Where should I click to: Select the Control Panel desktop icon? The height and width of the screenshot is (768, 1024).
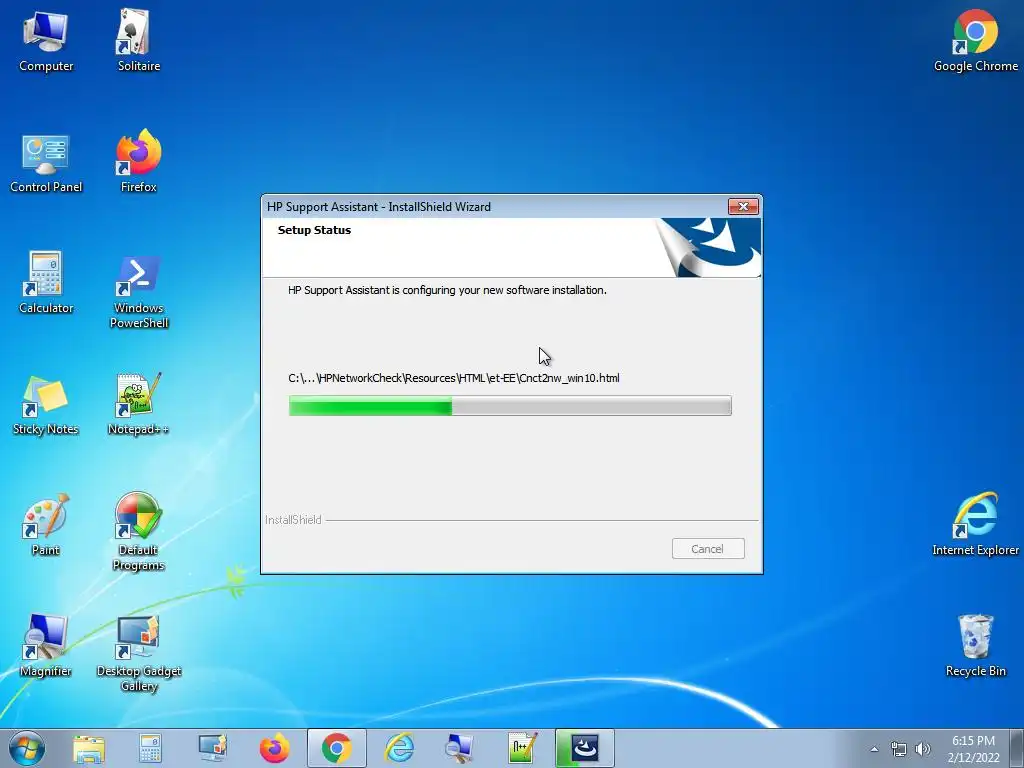tap(46, 163)
